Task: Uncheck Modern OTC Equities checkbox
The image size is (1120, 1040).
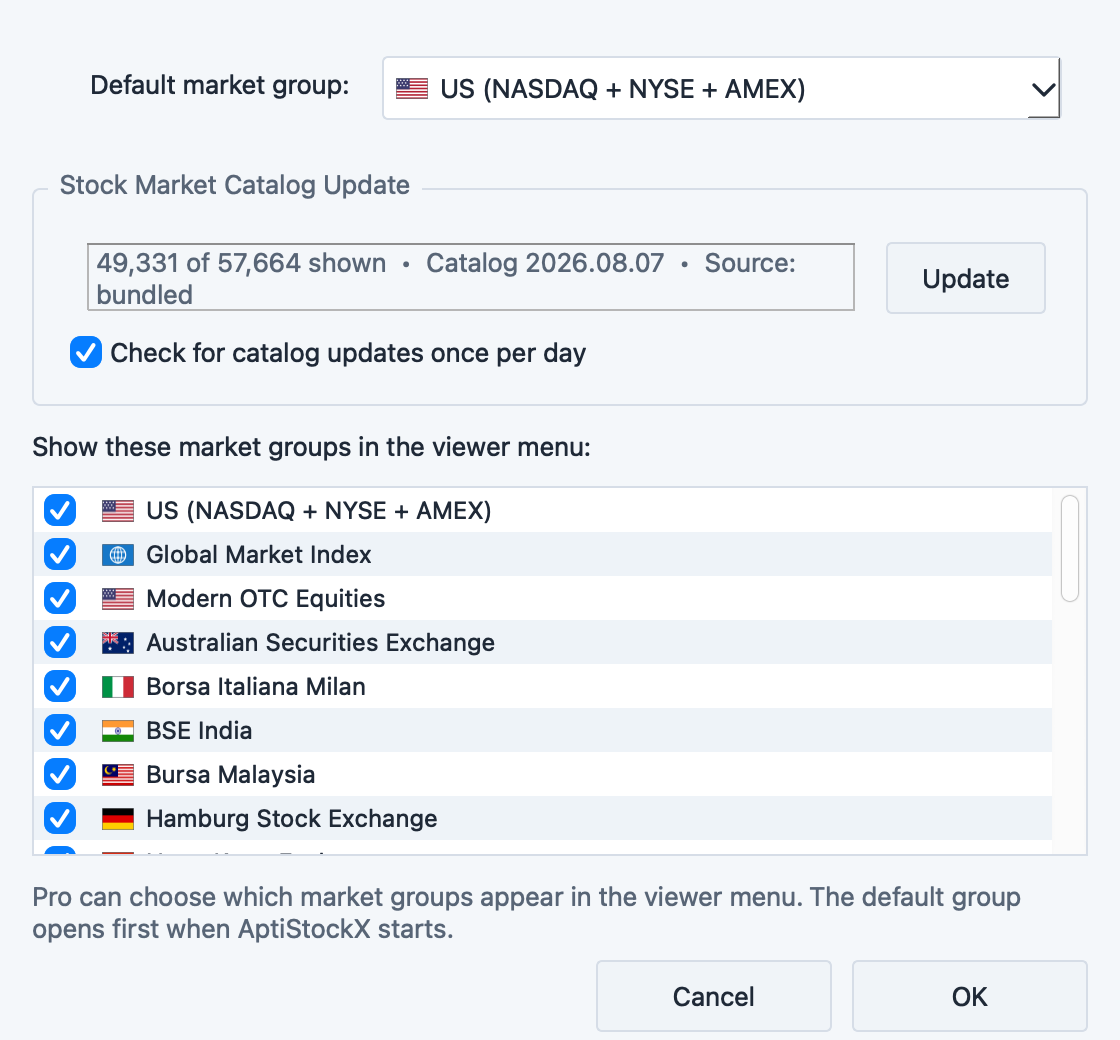Action: (60, 599)
